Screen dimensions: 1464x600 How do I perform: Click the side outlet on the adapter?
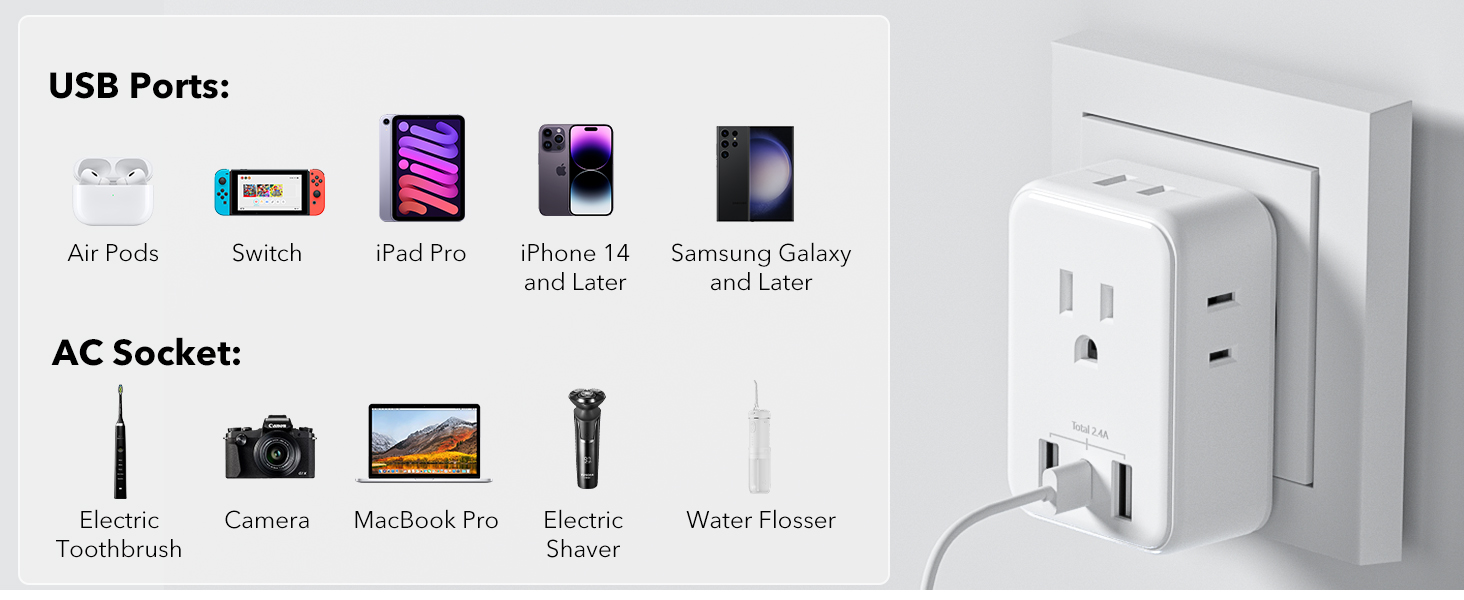[1221, 328]
